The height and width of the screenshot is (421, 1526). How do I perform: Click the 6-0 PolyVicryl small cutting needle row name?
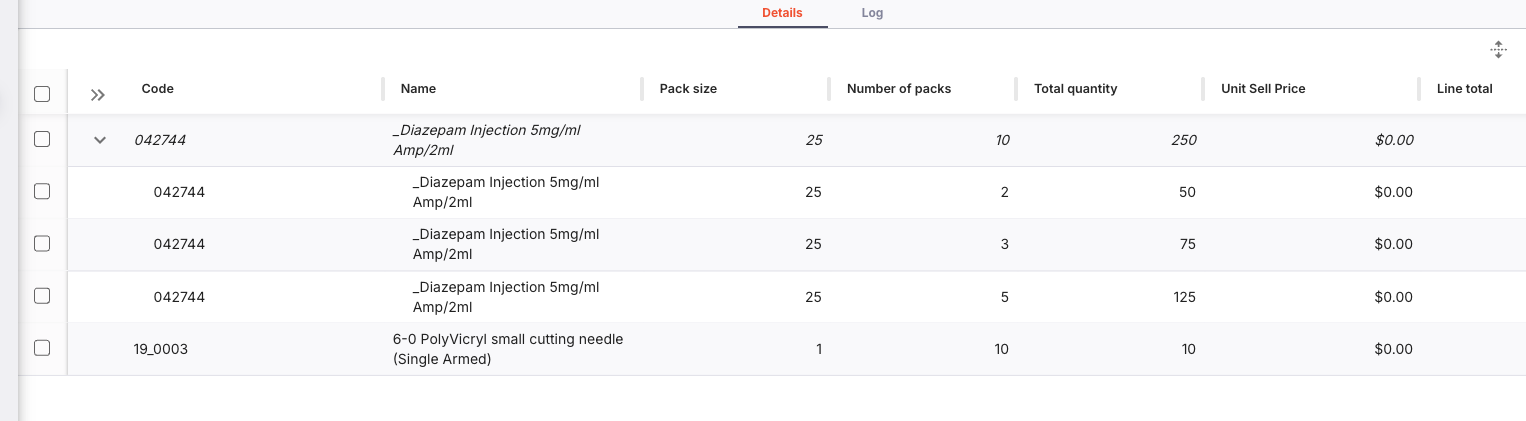(508, 349)
